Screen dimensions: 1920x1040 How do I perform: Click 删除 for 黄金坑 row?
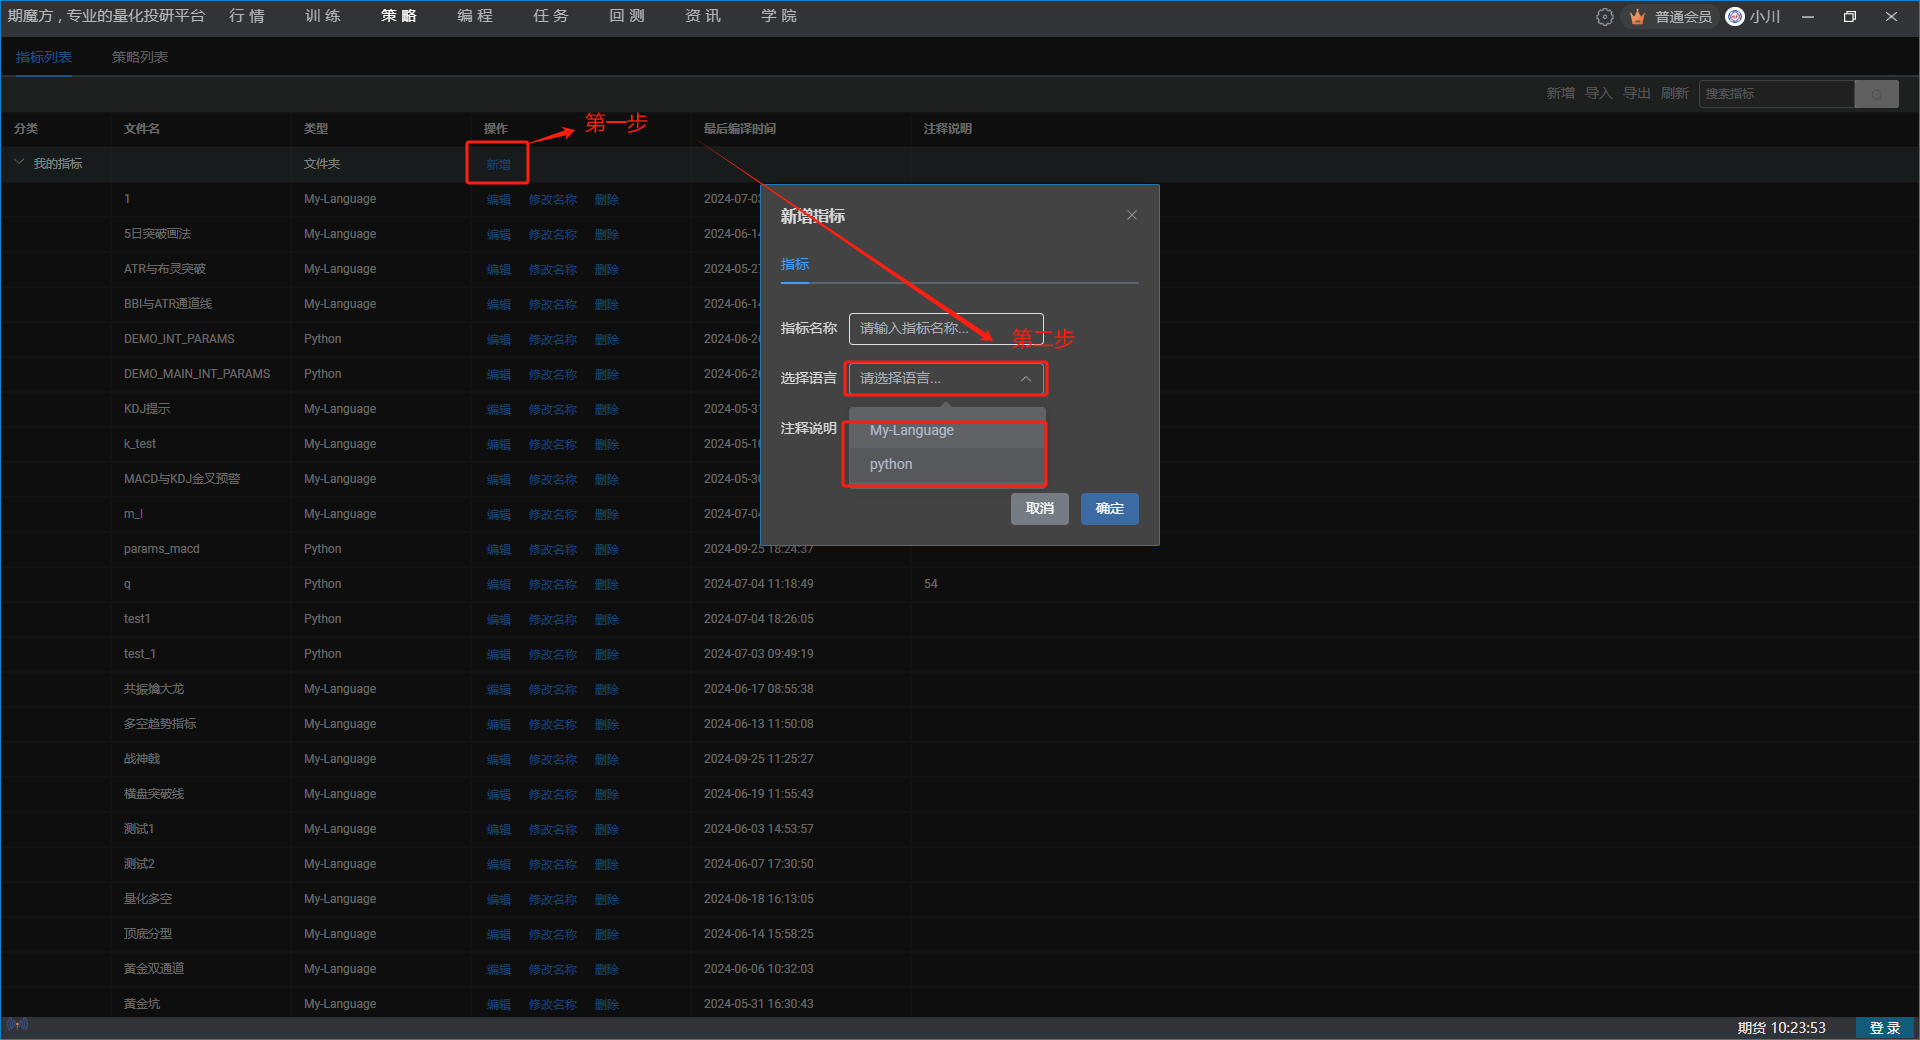tap(606, 1005)
